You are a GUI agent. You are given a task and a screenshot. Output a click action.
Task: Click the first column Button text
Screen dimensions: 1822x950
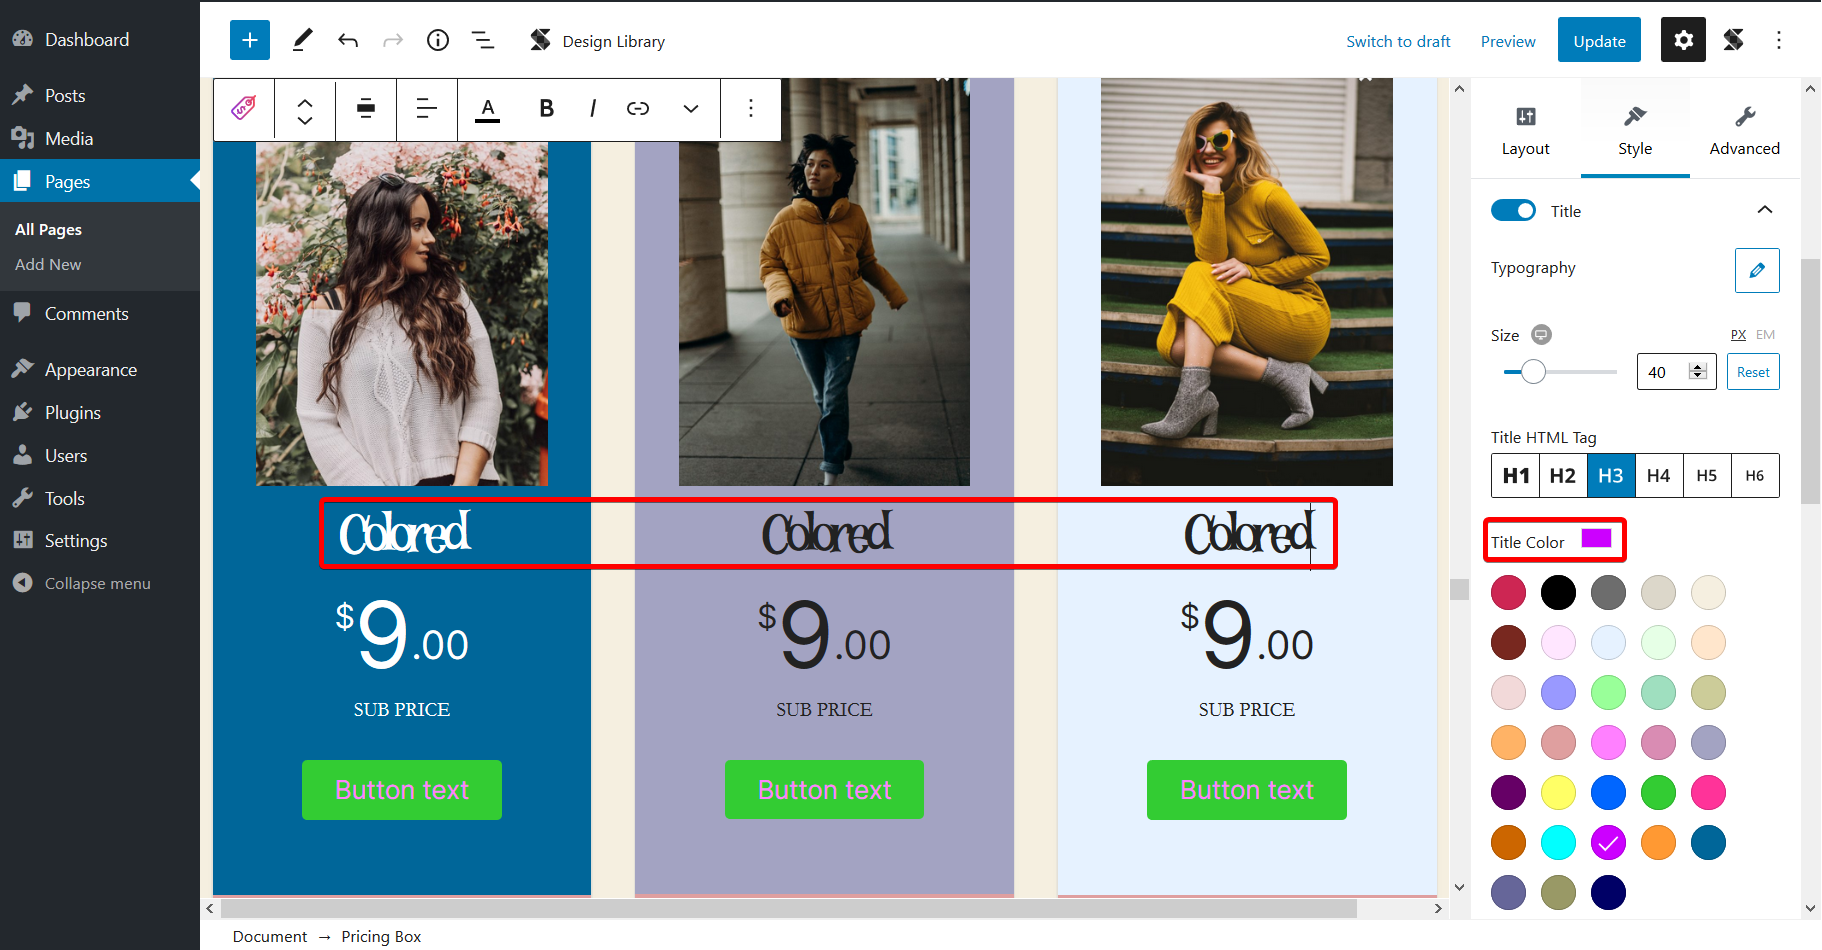(x=402, y=790)
